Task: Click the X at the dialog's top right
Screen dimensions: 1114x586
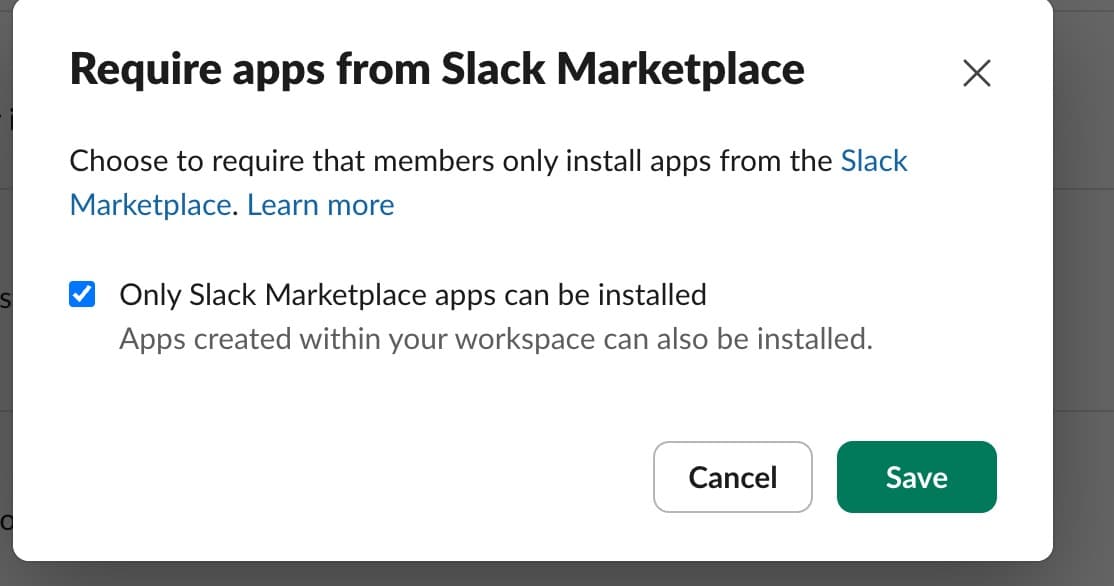Action: point(976,72)
